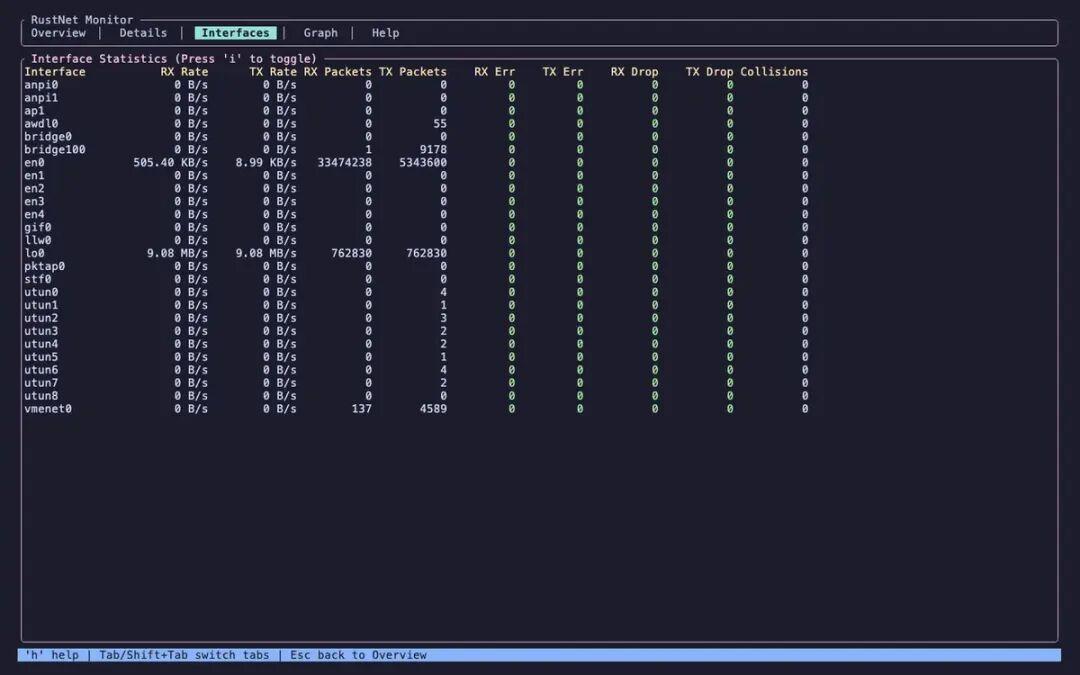This screenshot has width=1080, height=675.
Task: Select the anpi1 interface row
Action: [x=416, y=98]
